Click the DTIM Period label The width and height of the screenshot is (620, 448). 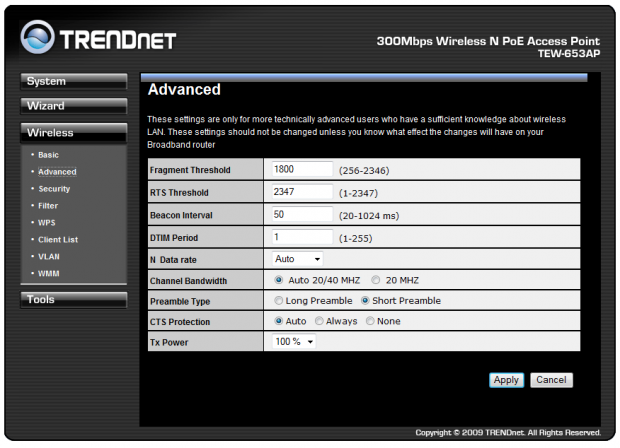pyautogui.click(x=174, y=238)
